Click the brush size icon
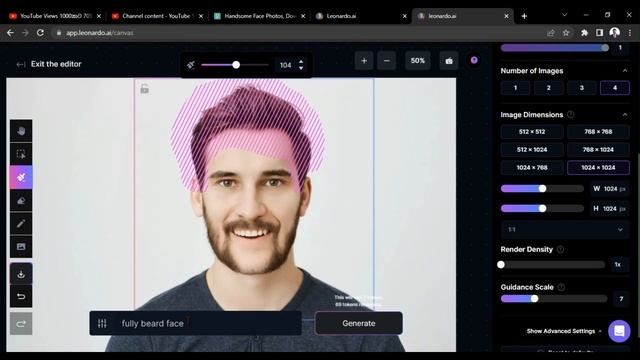Screen dimensions: 640x360 [x=191, y=65]
